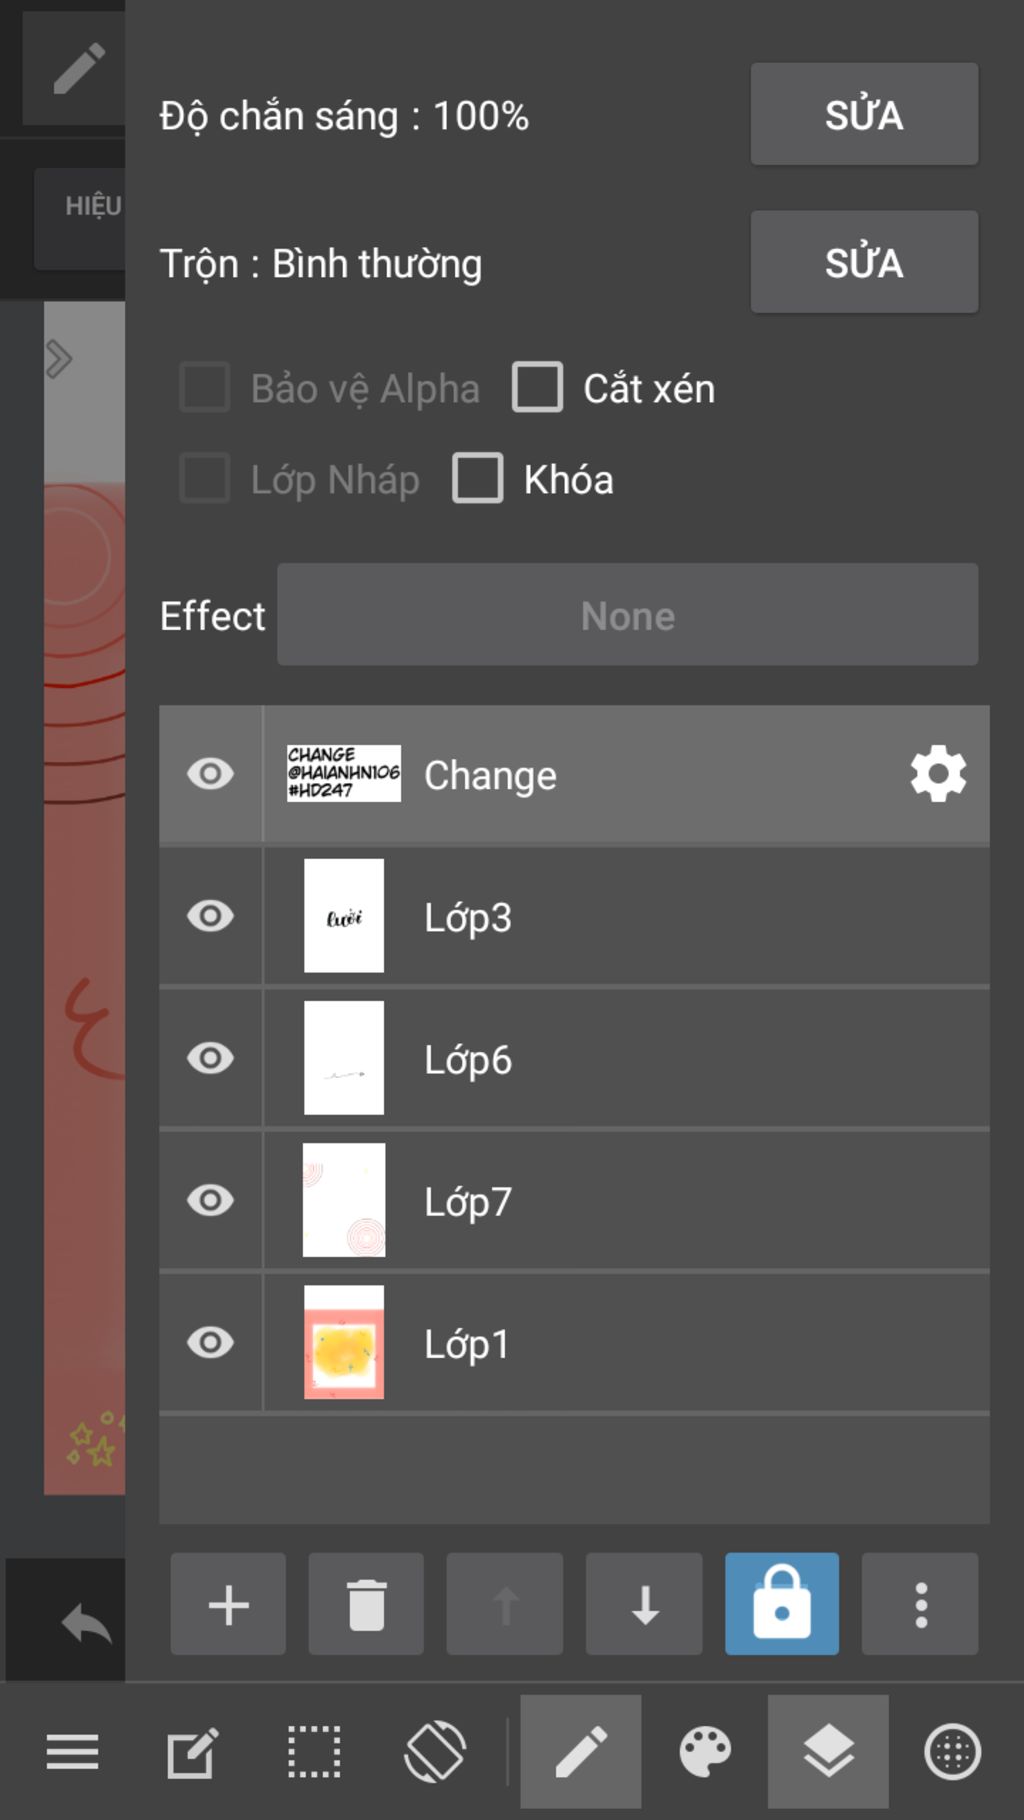
Task: Open the three-dot layer options menu
Action: [x=920, y=1604]
